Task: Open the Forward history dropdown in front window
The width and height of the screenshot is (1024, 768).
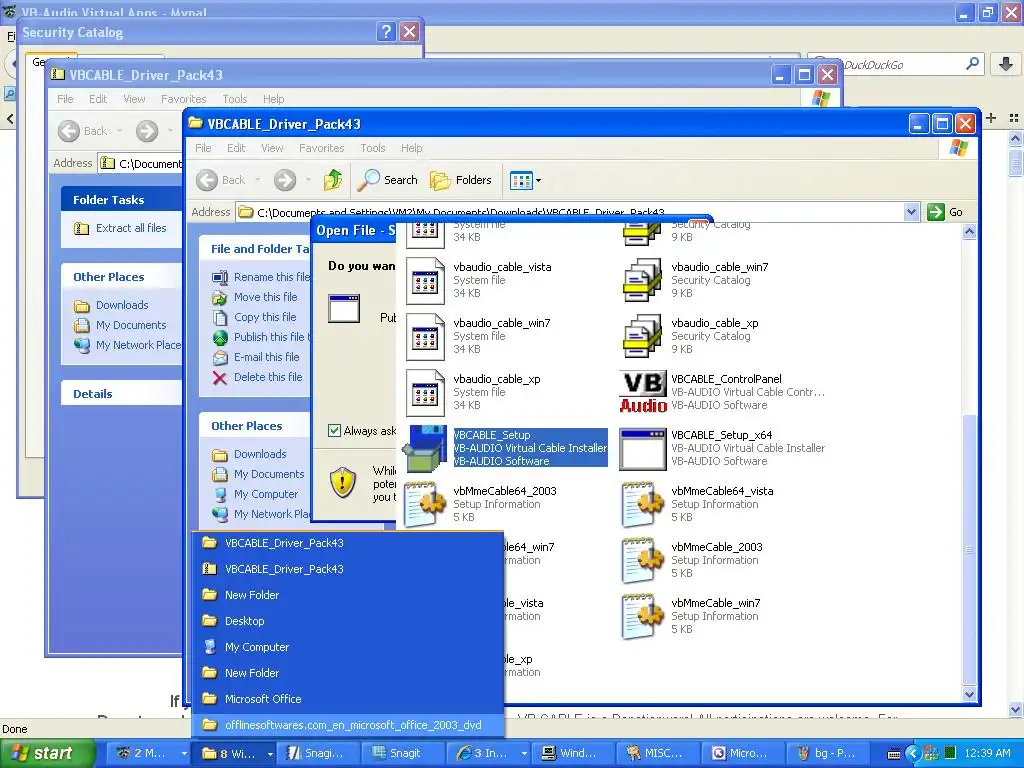Action: [308, 180]
